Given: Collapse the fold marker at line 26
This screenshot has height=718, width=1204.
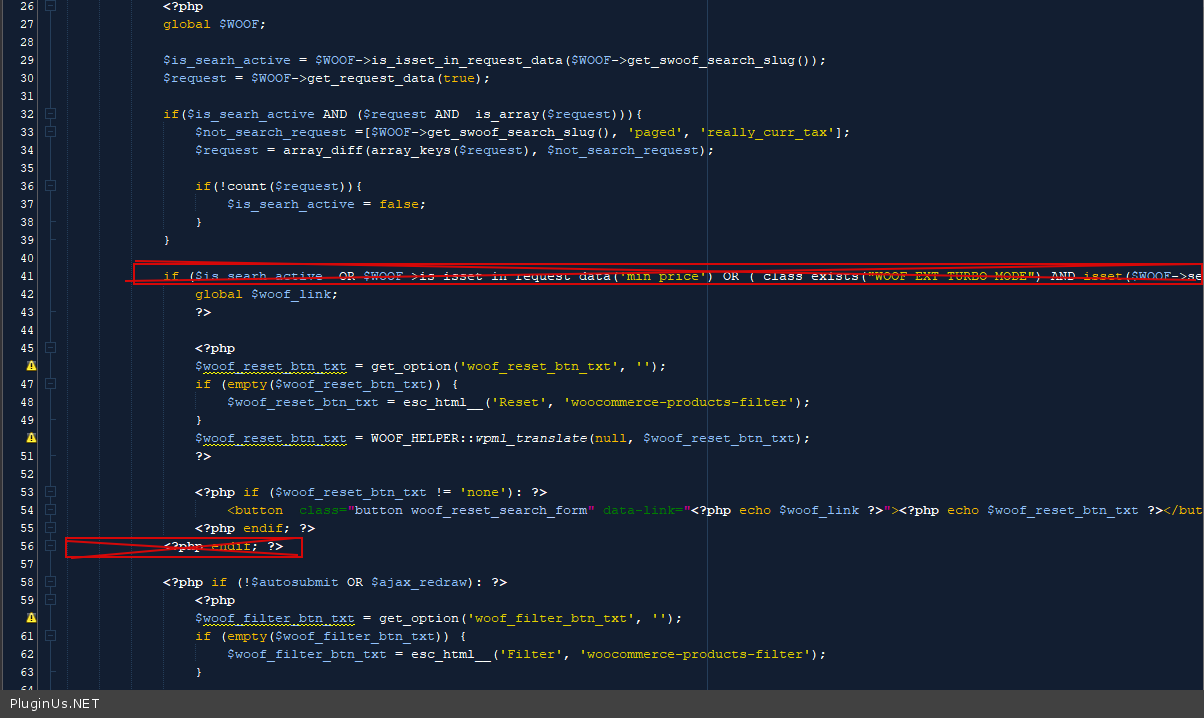Looking at the screenshot, I should (x=51, y=6).
